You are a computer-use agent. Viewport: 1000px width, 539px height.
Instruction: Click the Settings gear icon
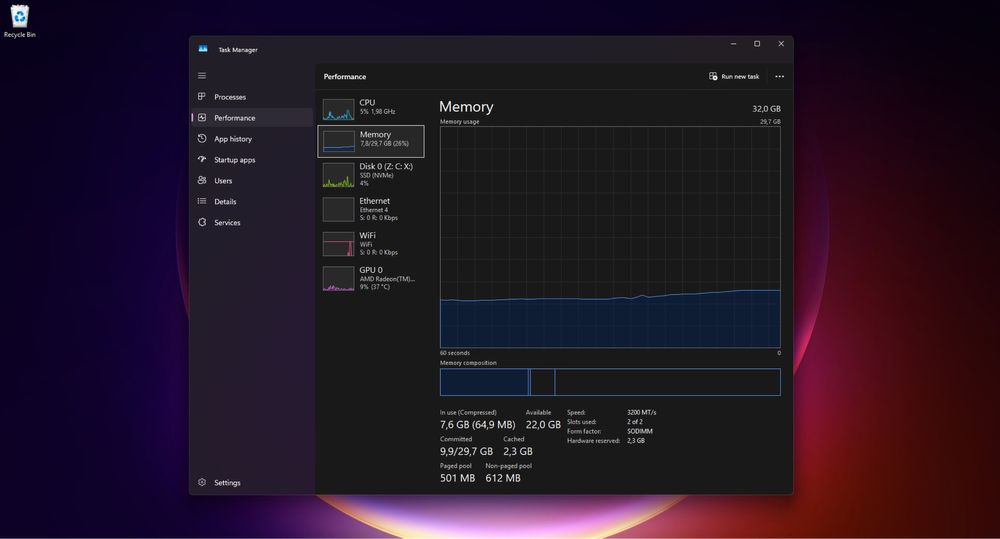click(x=202, y=482)
